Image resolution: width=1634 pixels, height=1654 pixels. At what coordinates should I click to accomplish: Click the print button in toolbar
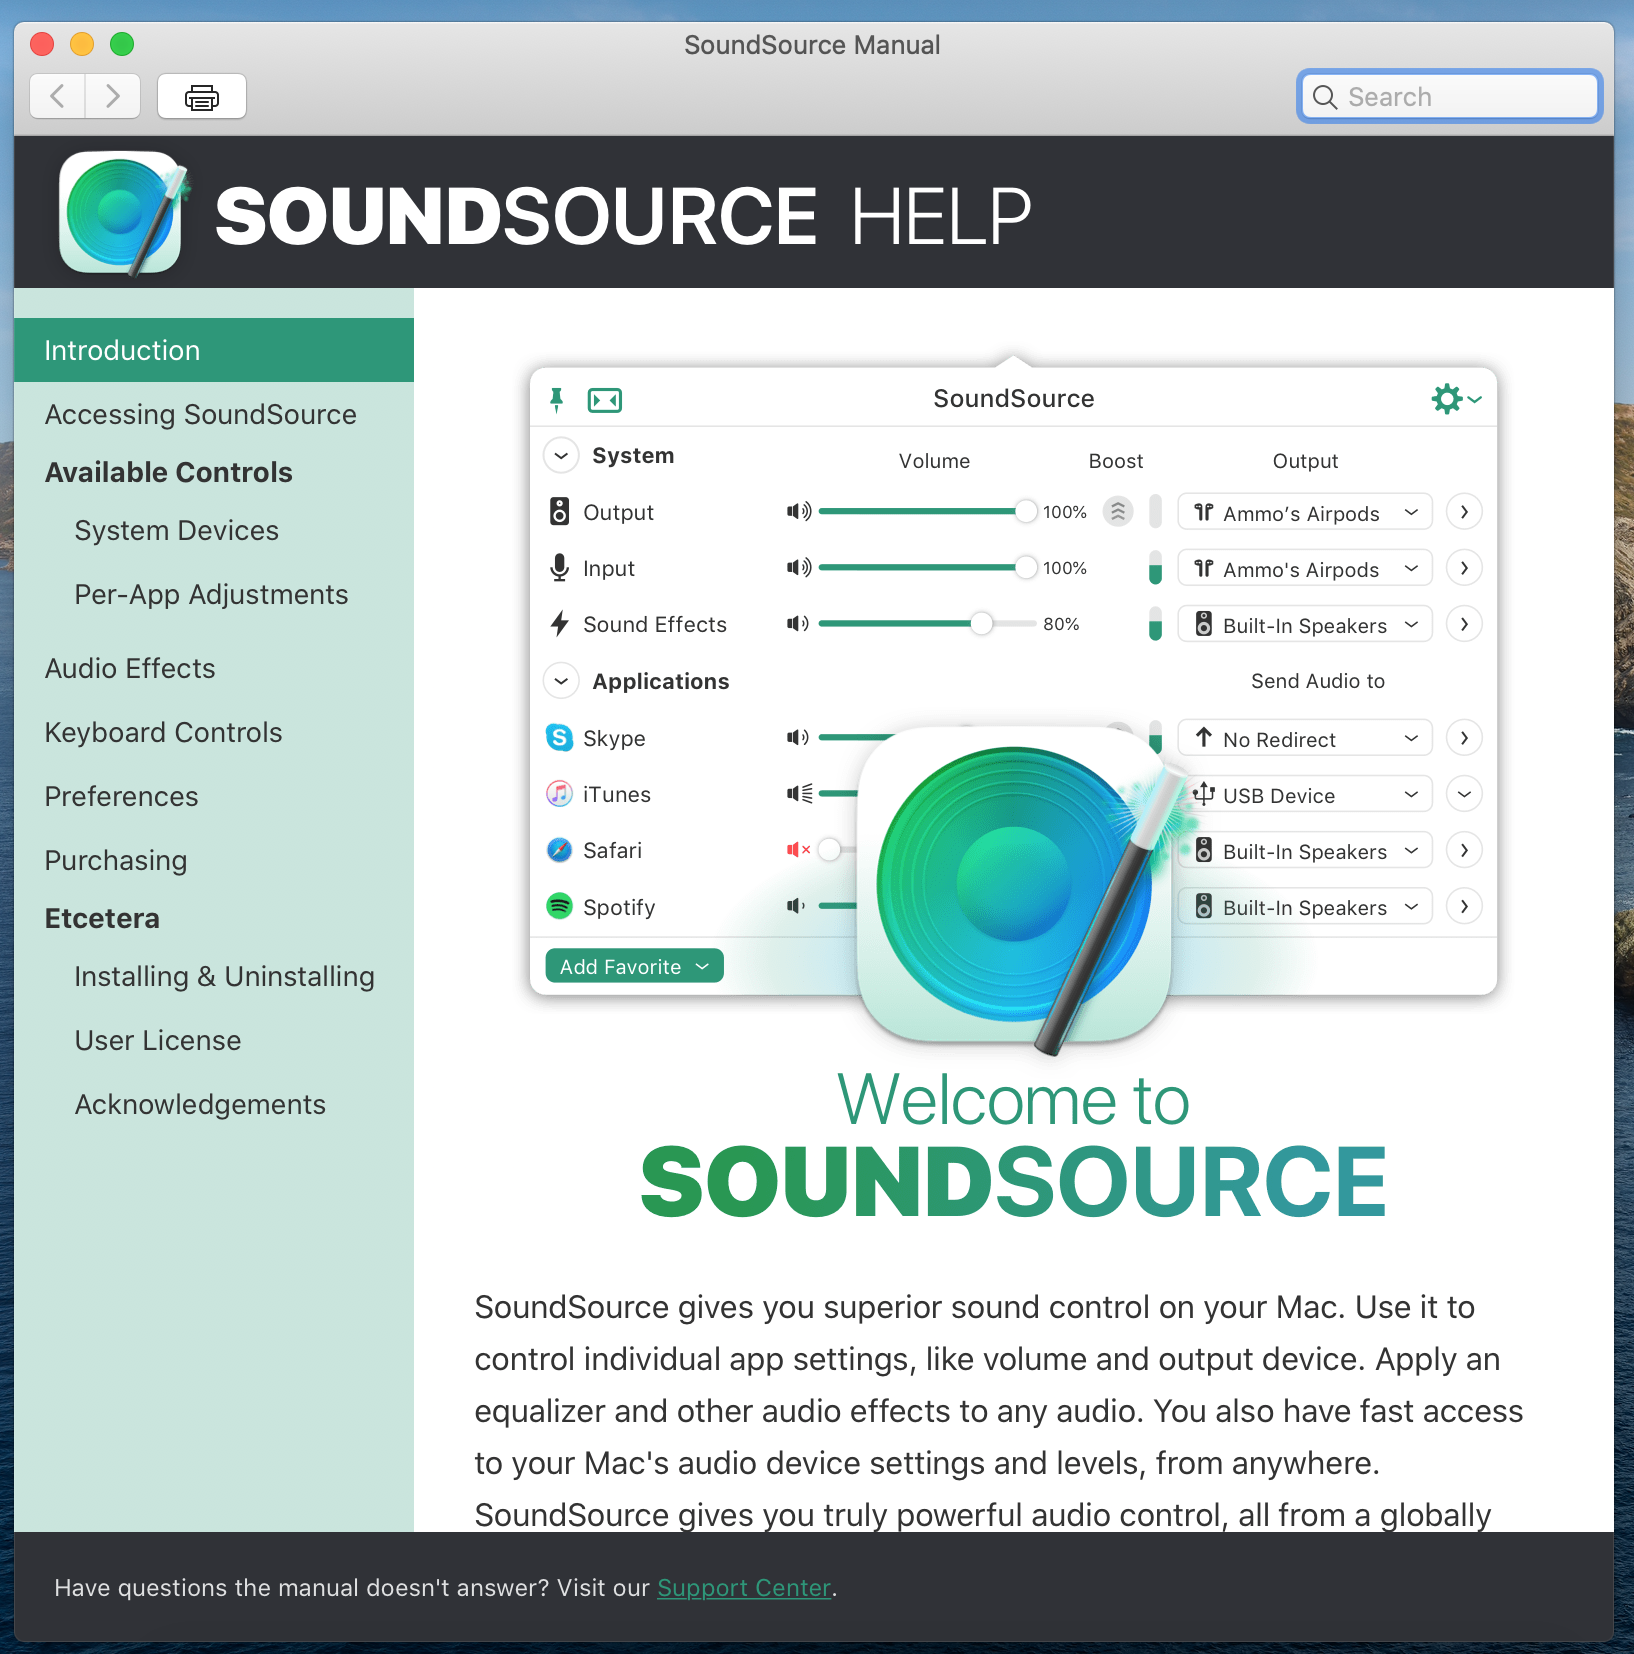pos(202,97)
